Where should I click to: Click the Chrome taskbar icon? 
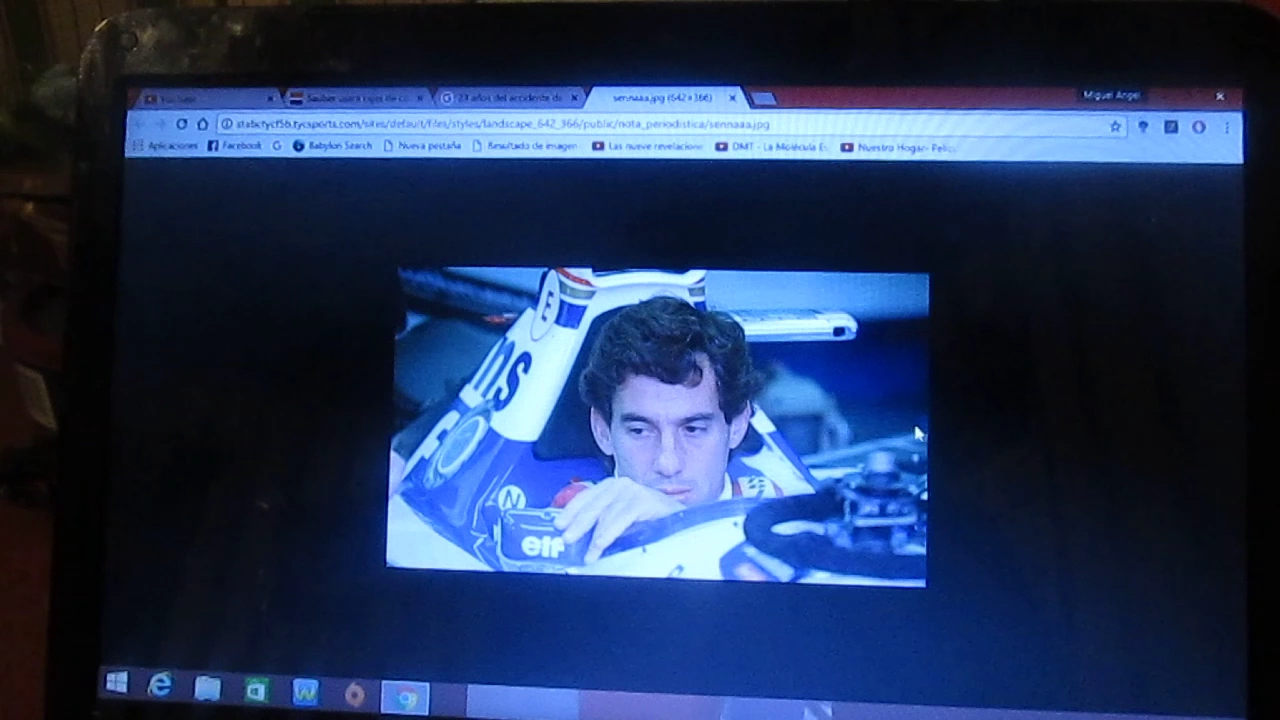click(x=405, y=698)
